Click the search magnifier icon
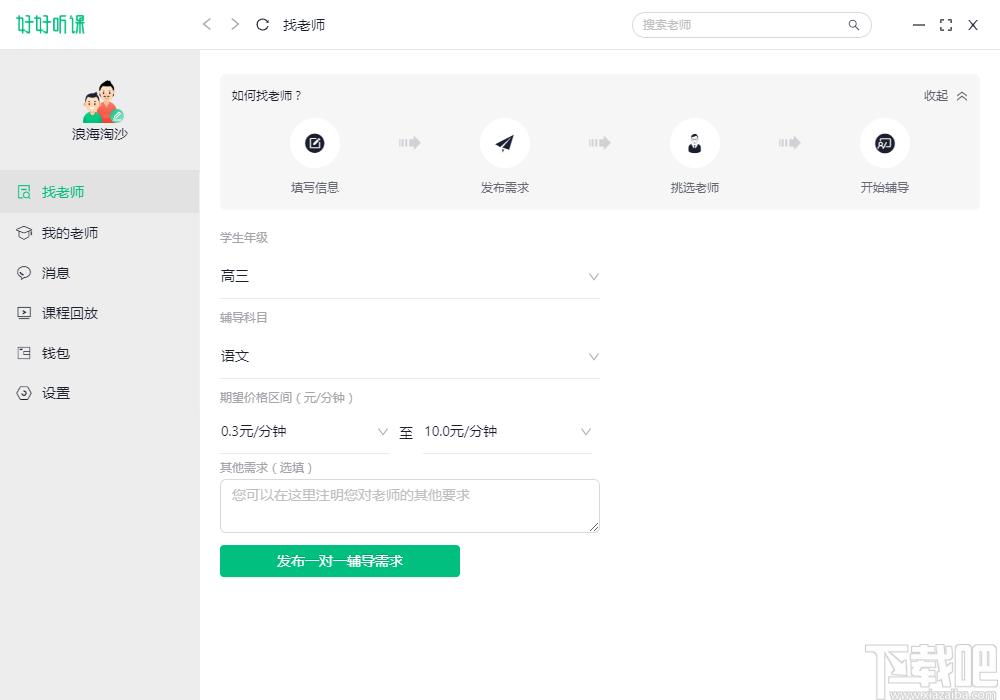 tap(853, 25)
